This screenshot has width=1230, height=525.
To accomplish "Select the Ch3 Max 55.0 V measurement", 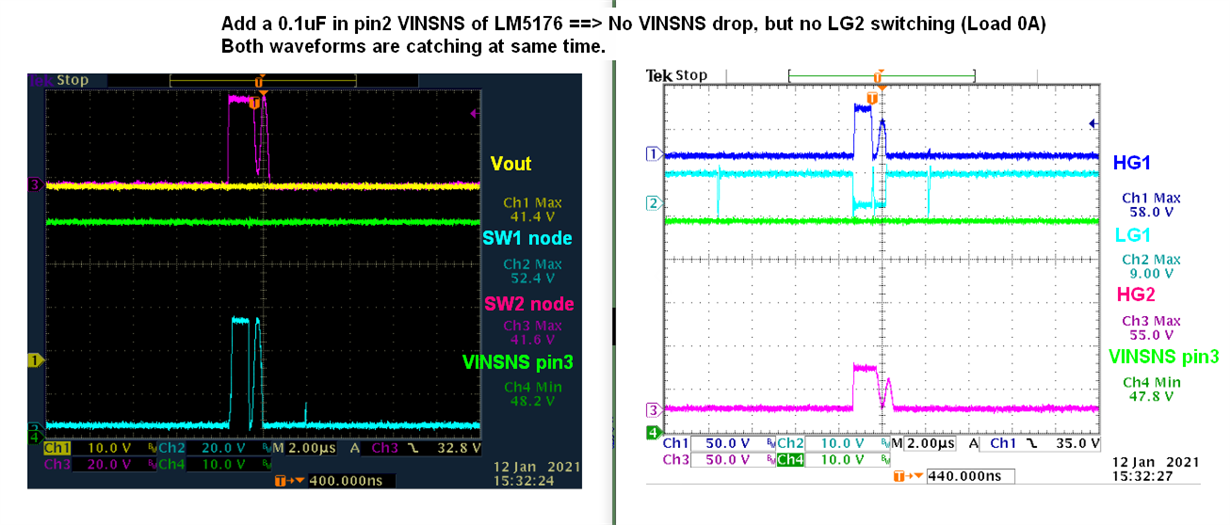I will point(1151,328).
